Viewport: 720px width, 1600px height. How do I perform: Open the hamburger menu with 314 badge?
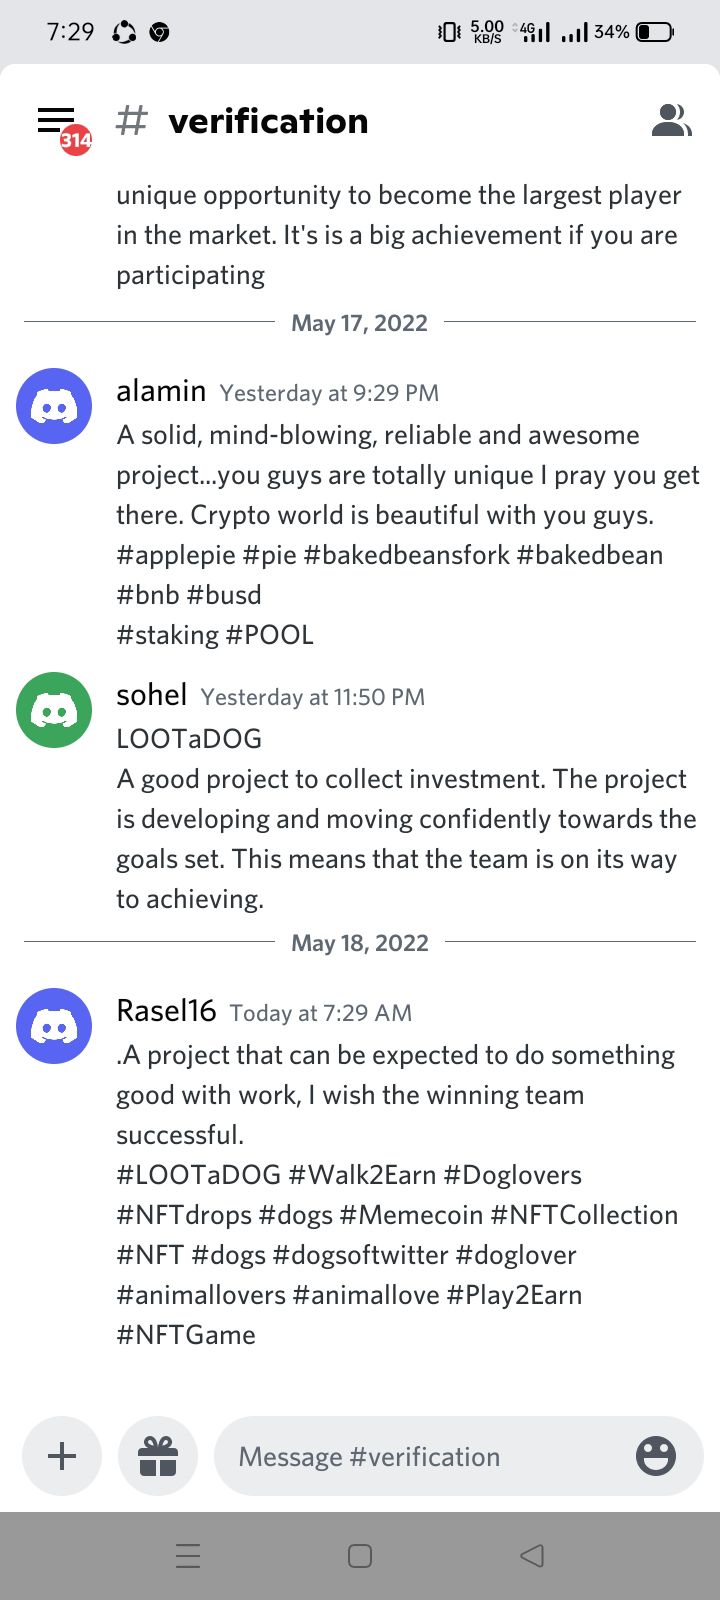pyautogui.click(x=60, y=124)
